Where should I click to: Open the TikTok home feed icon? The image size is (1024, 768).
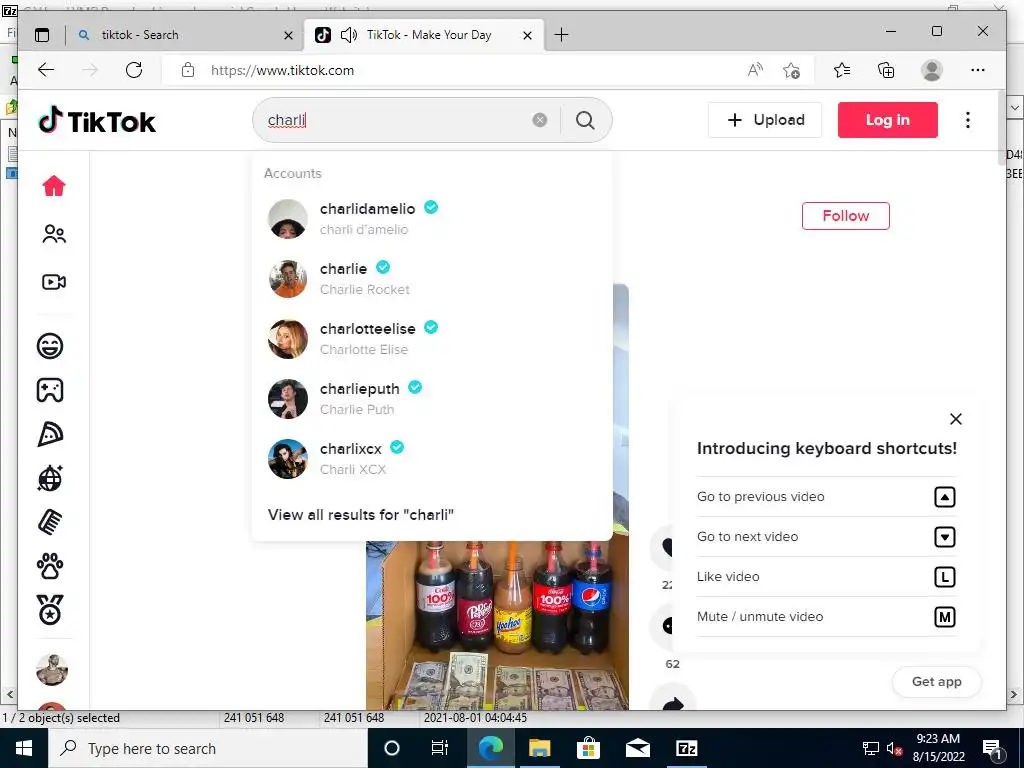(54, 186)
